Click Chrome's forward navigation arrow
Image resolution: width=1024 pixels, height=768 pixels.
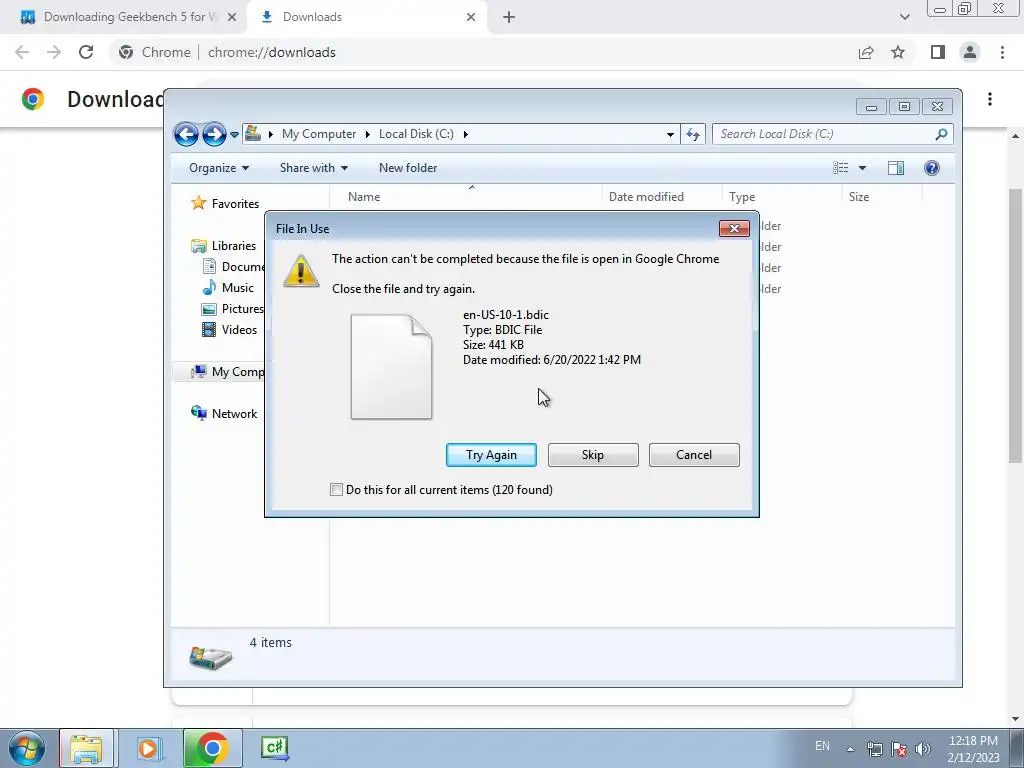[54, 52]
